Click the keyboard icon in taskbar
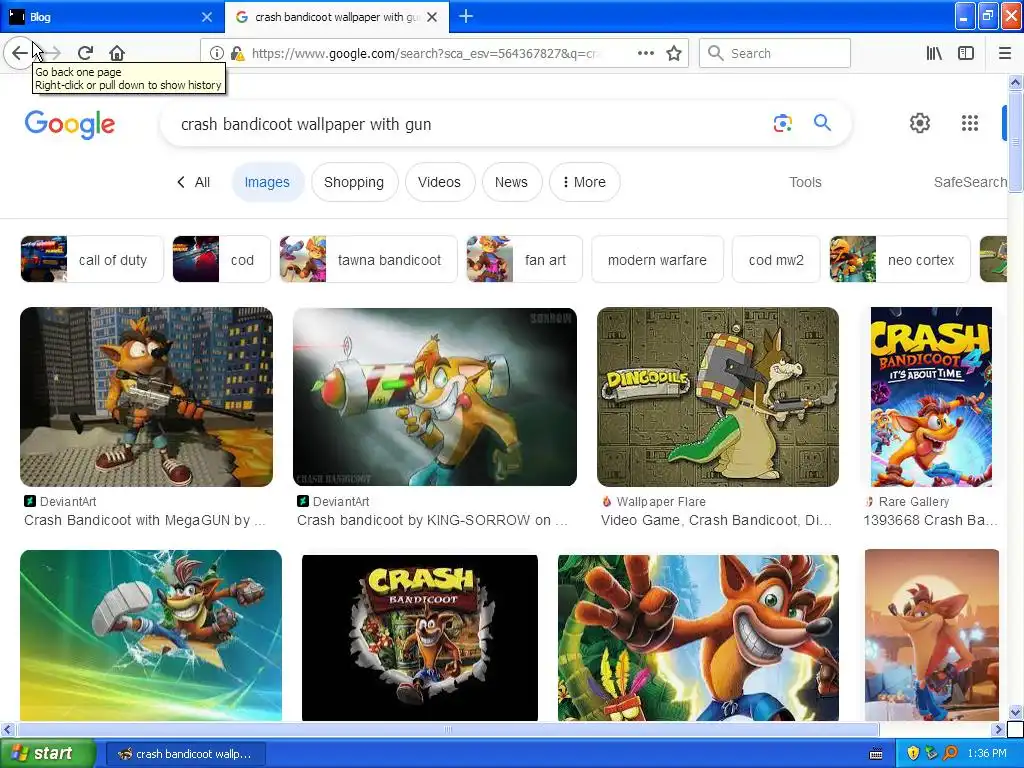The image size is (1024, 768). tap(876, 754)
